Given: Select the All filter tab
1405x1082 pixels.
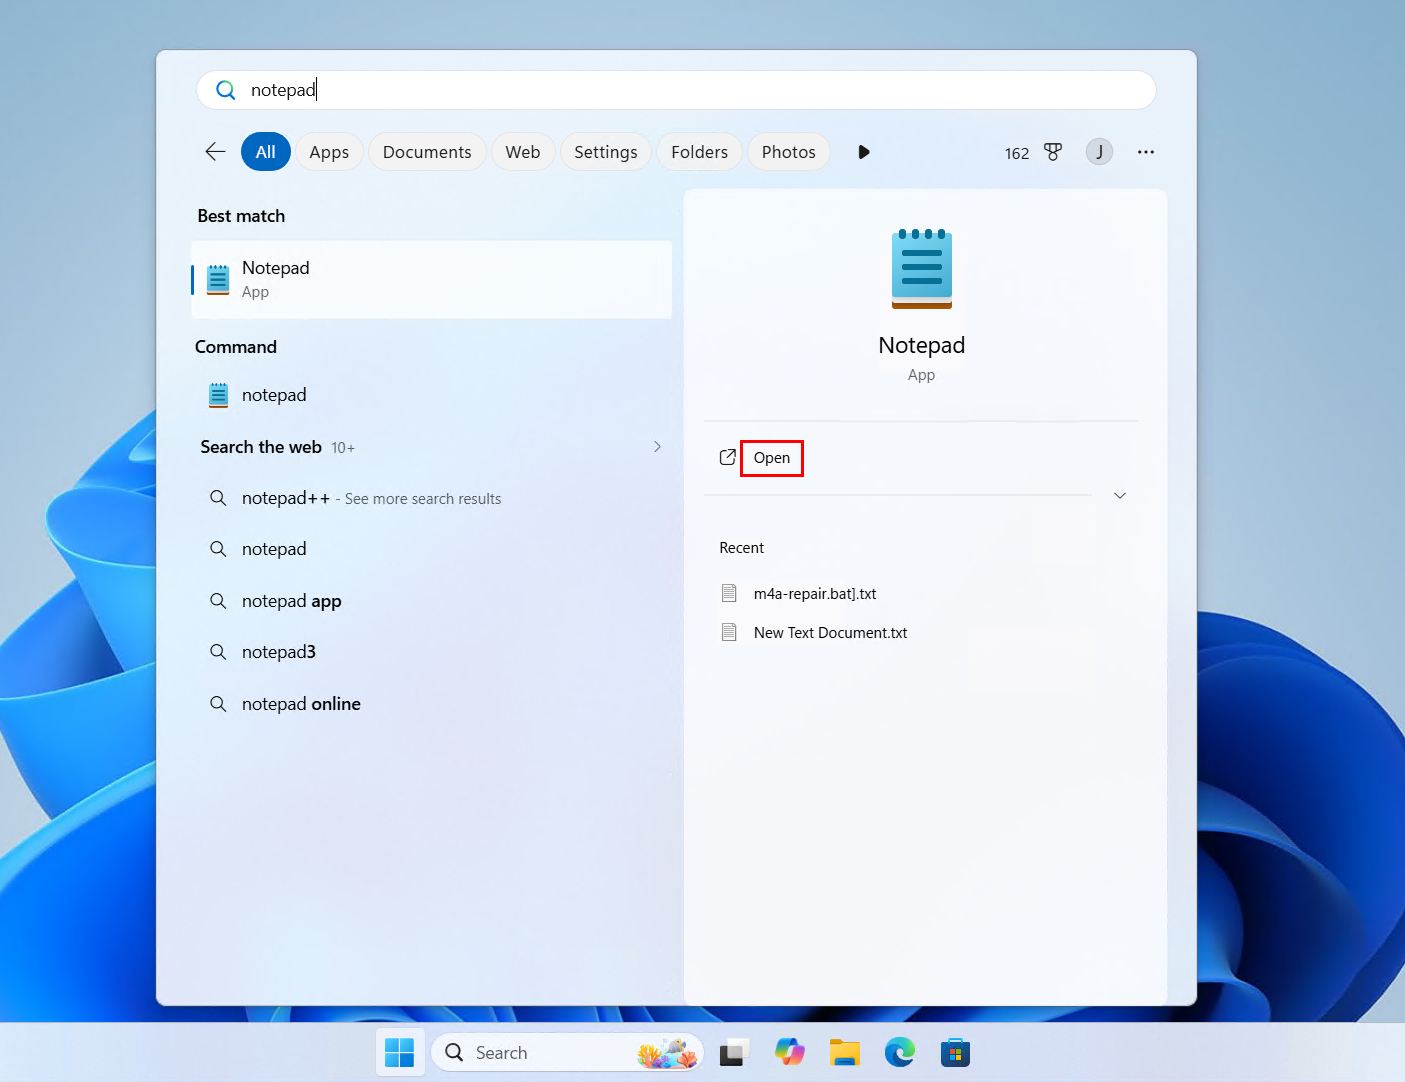Looking at the screenshot, I should tap(265, 152).
